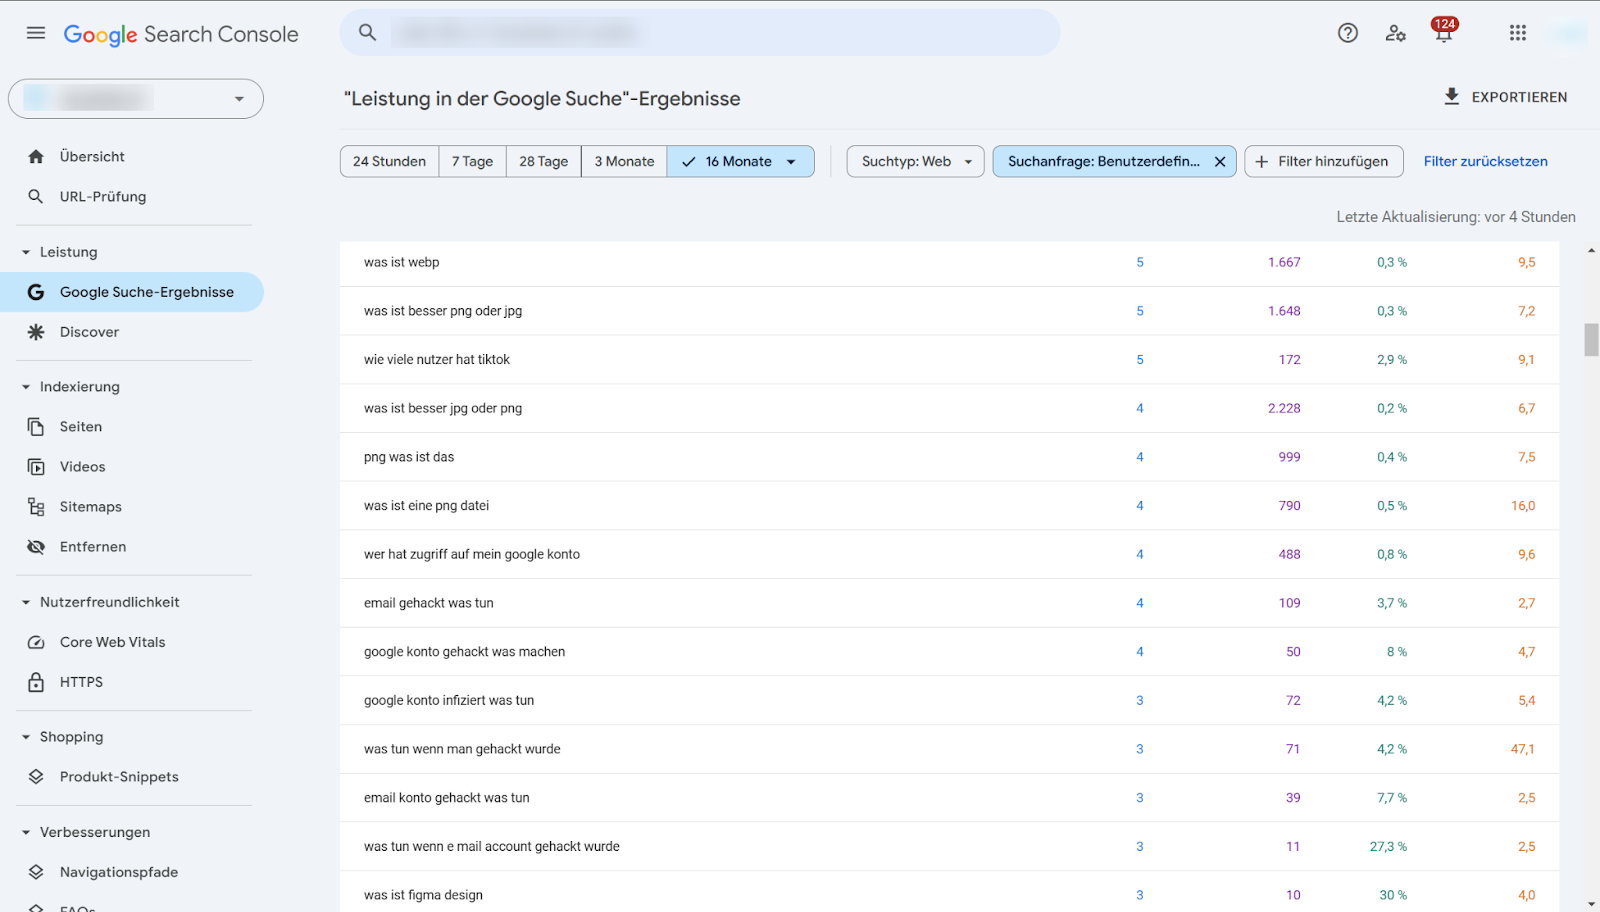Viewport: 1600px width, 912px height.
Task: Click query 'email konto gehackt was tun'
Action: pos(447,798)
